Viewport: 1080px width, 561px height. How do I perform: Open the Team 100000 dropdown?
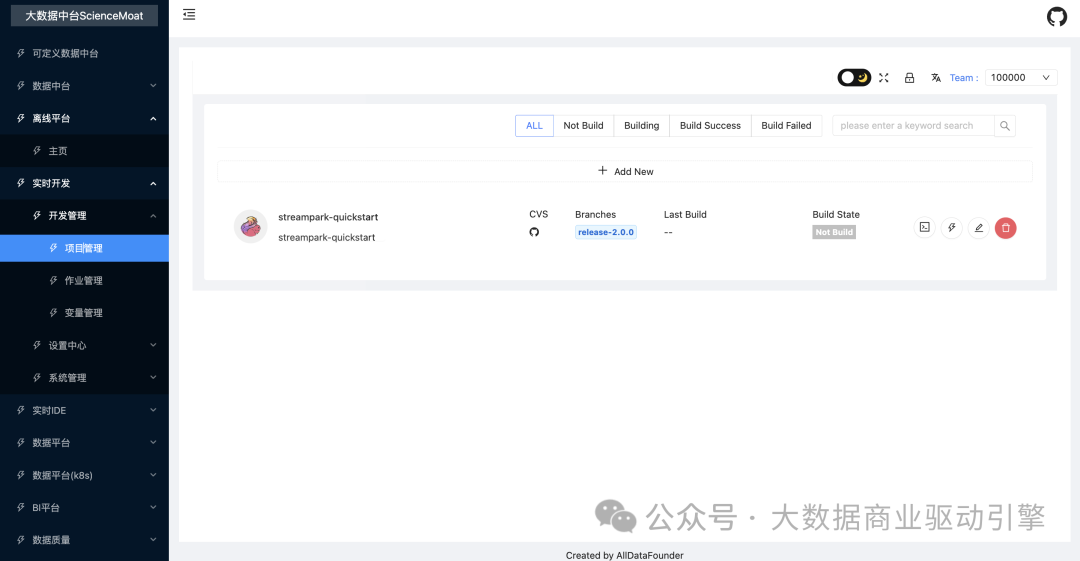(1021, 78)
